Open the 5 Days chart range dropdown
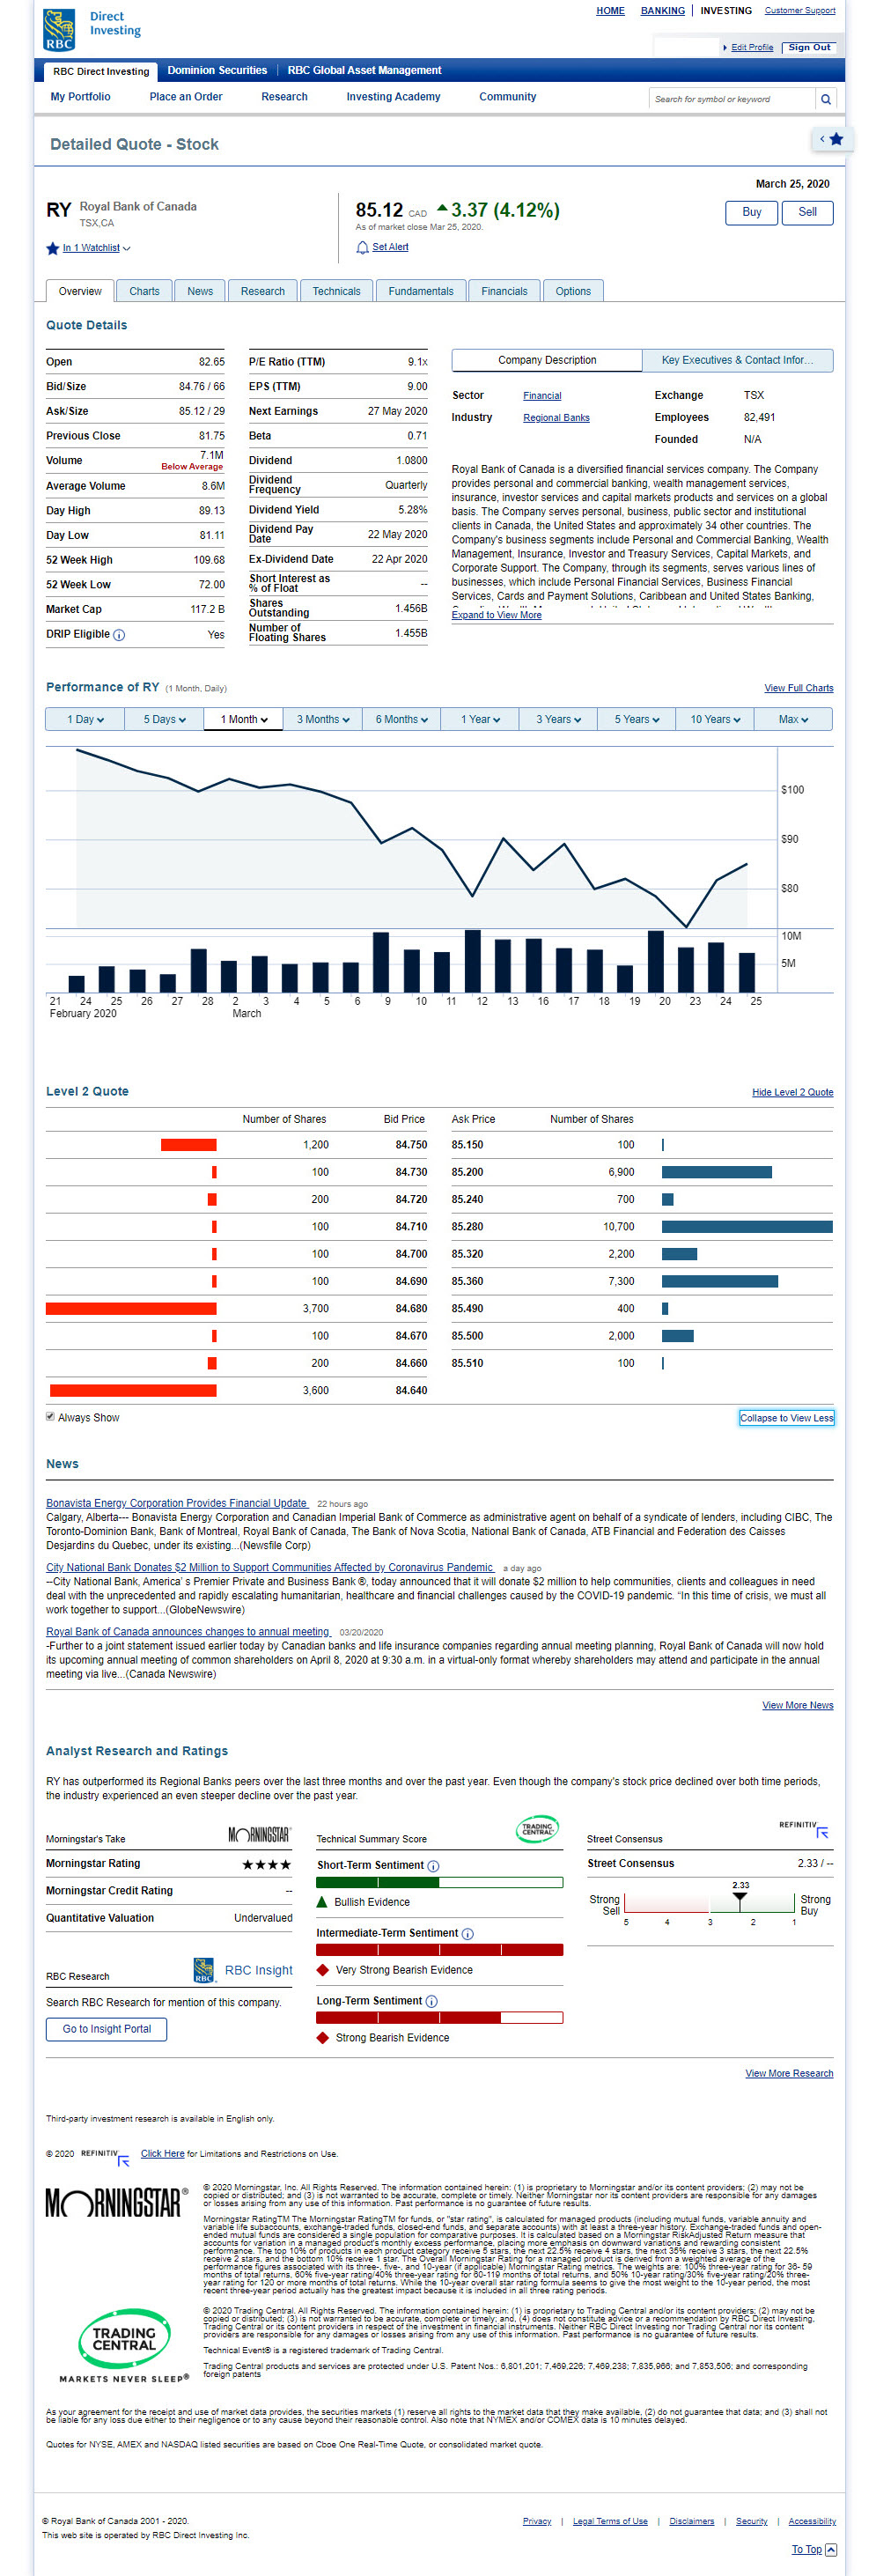Screen dimensions: 876x2576 tap(164, 719)
